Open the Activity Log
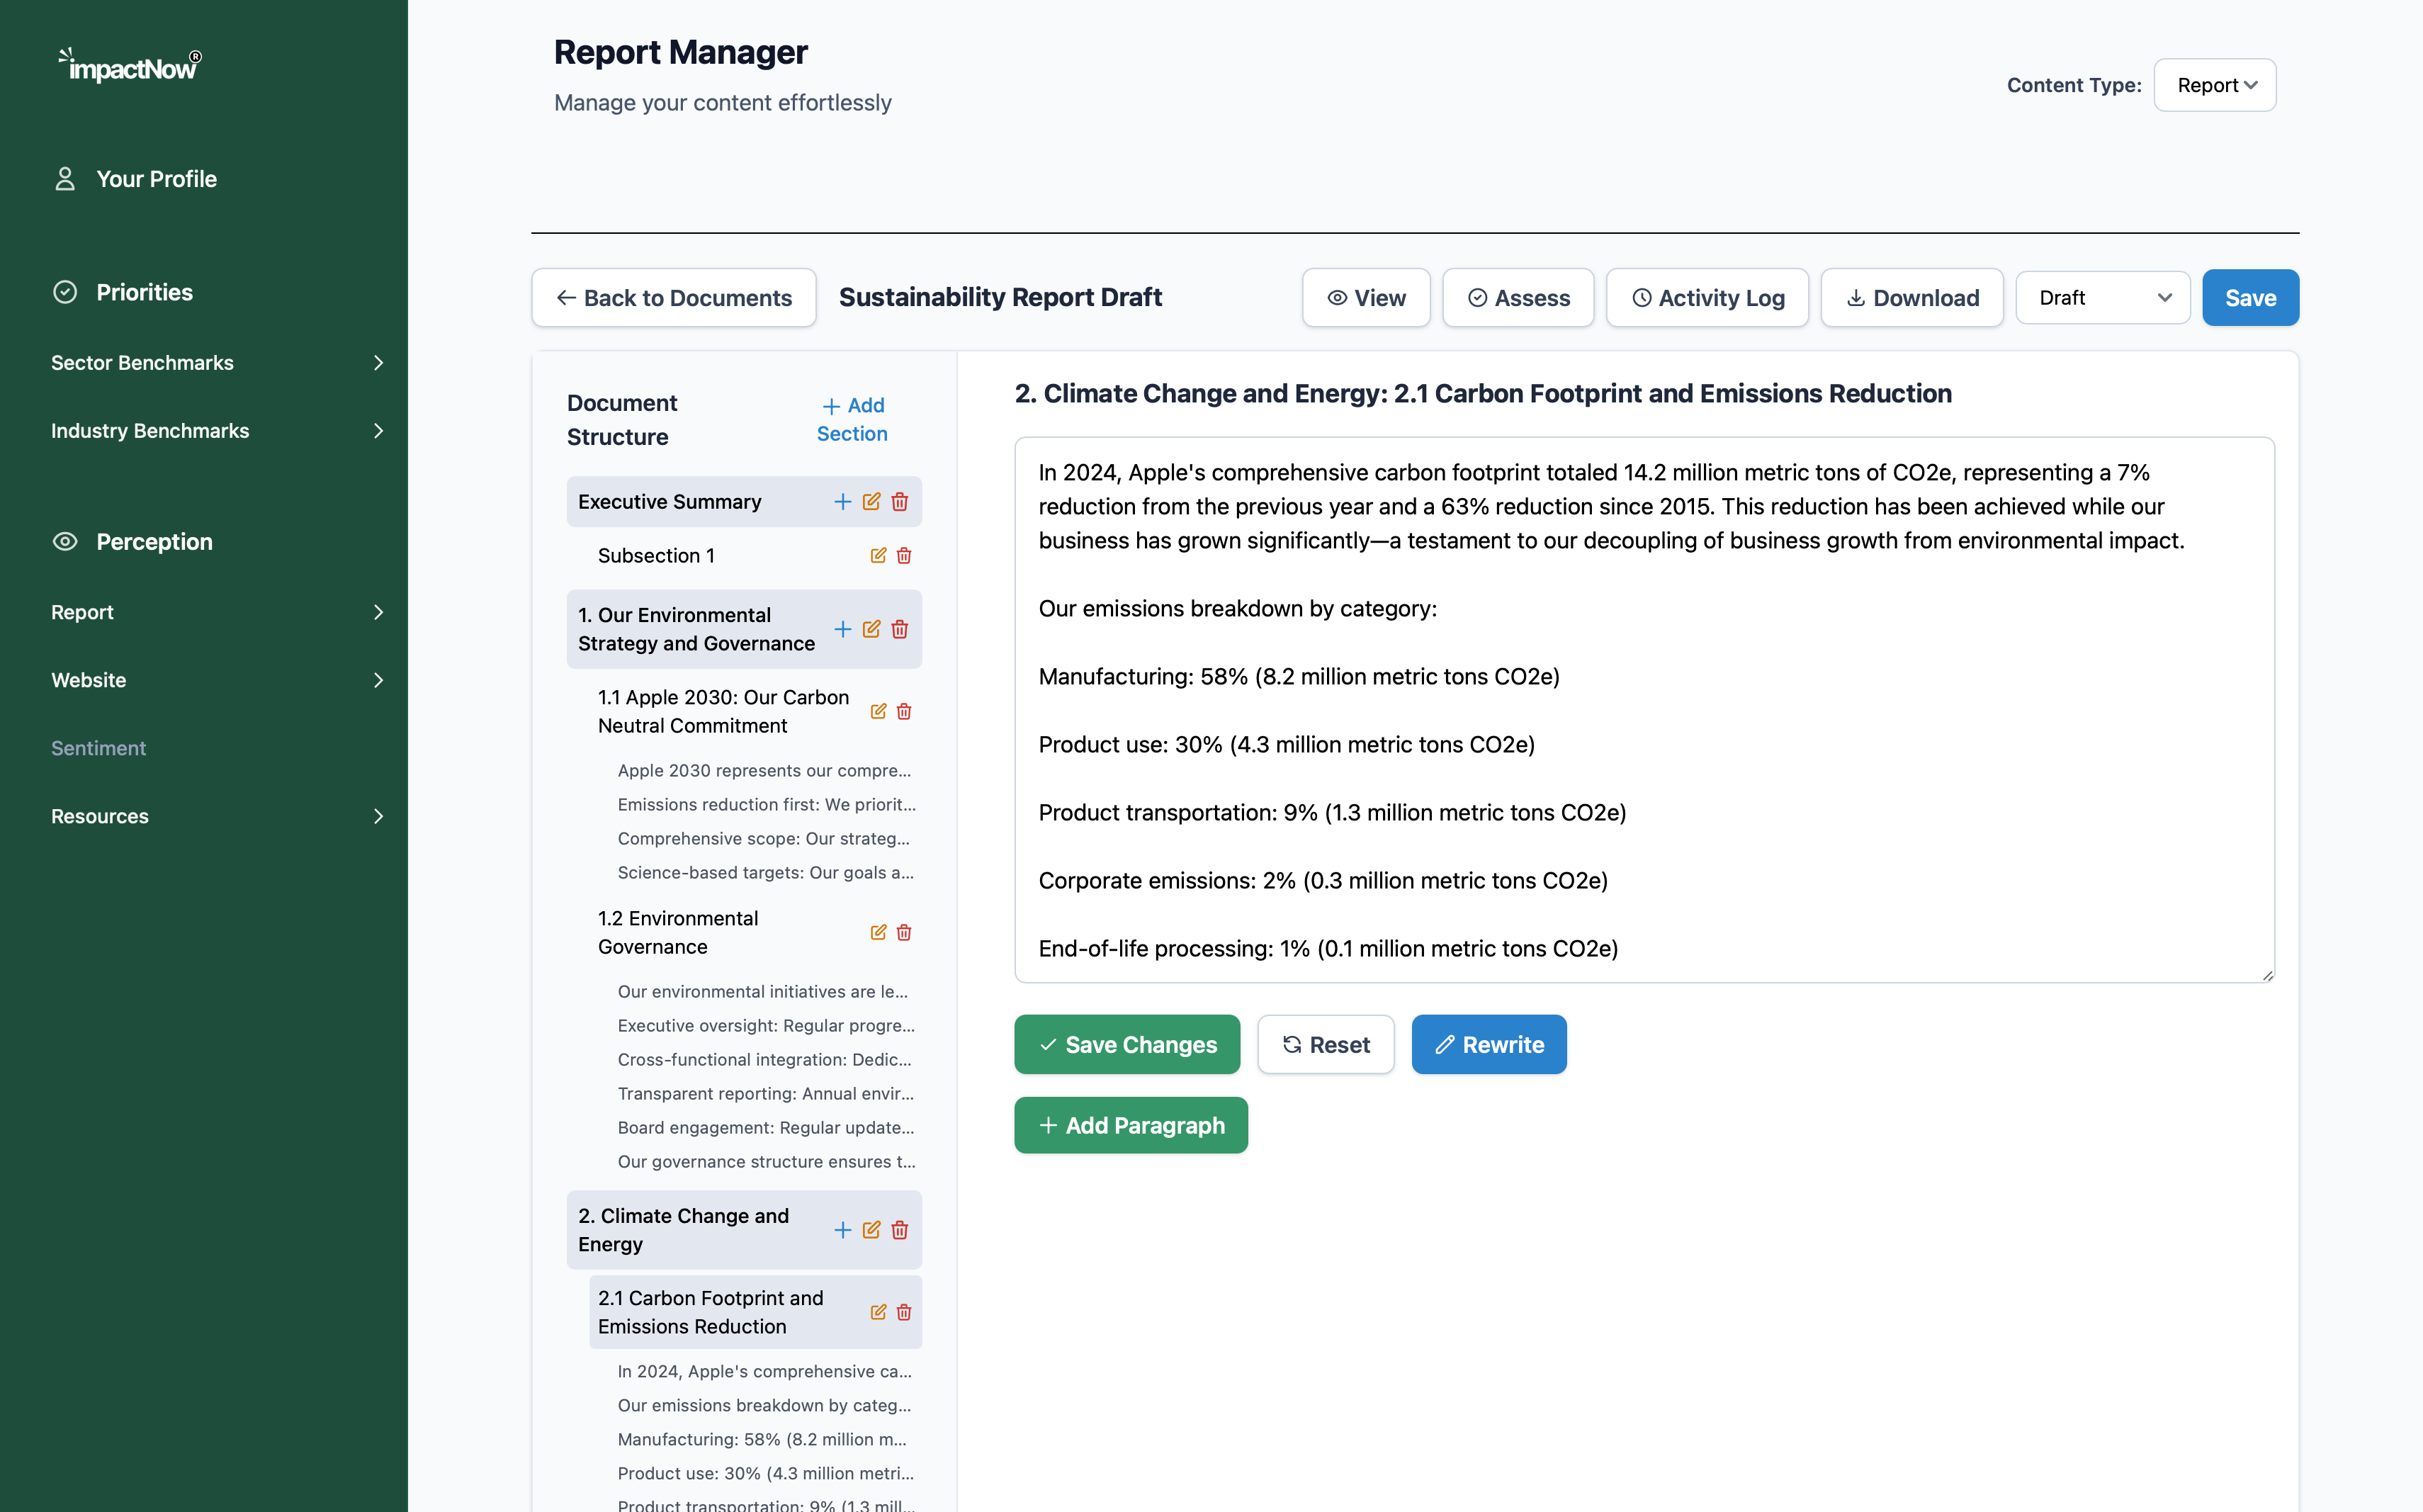The height and width of the screenshot is (1512, 2423). tap(1707, 298)
